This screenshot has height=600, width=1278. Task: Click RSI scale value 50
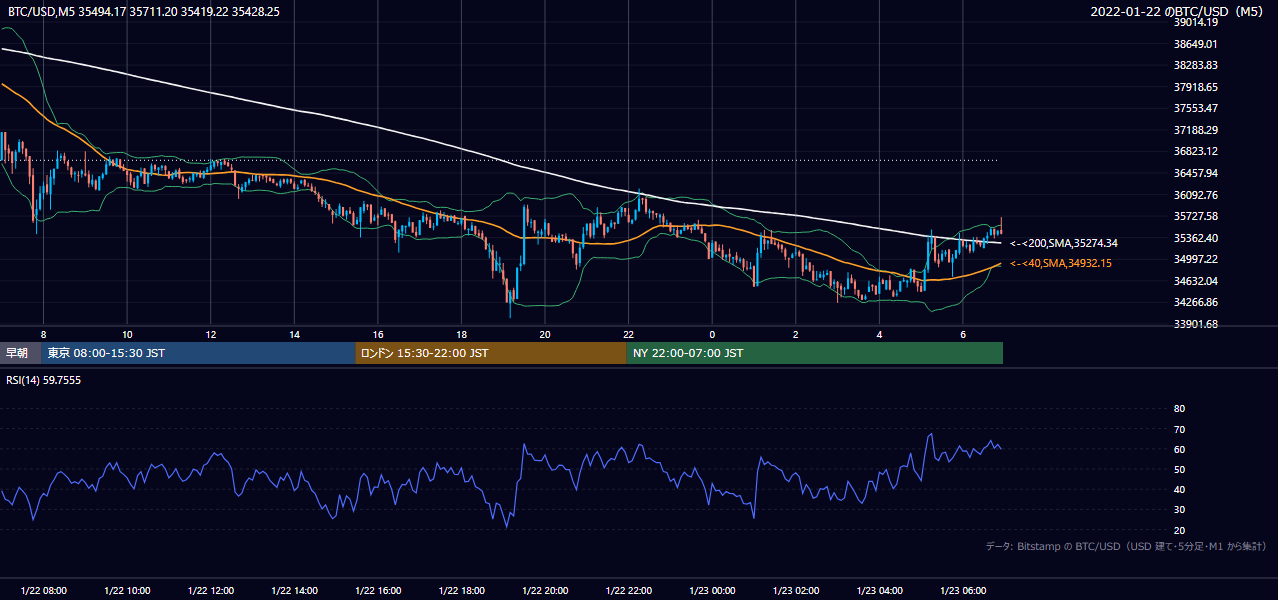[x=1179, y=469]
